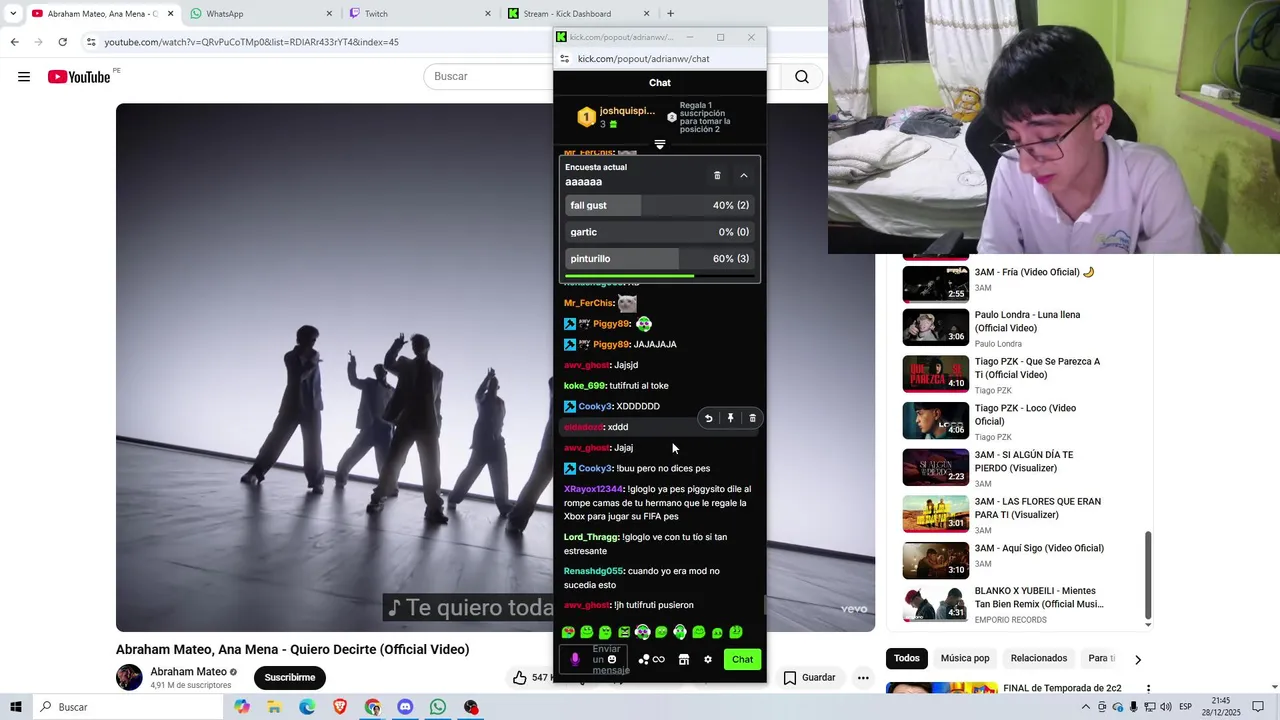Click the Kick popout address bar URL
Viewport: 1280px width, 720px height.
point(644,59)
